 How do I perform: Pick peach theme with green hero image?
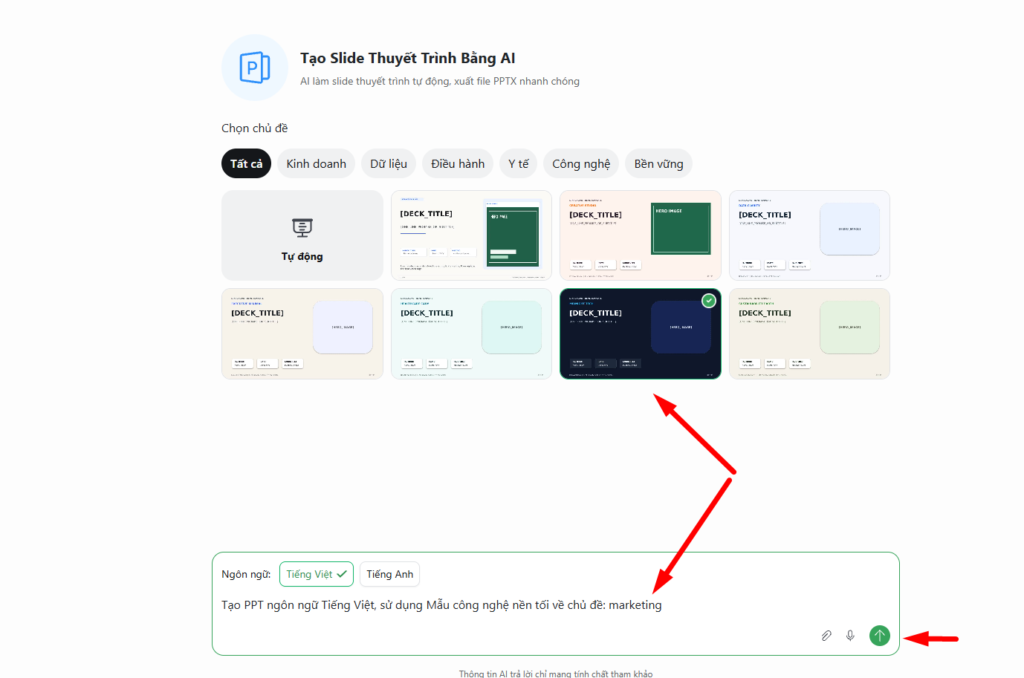click(641, 235)
